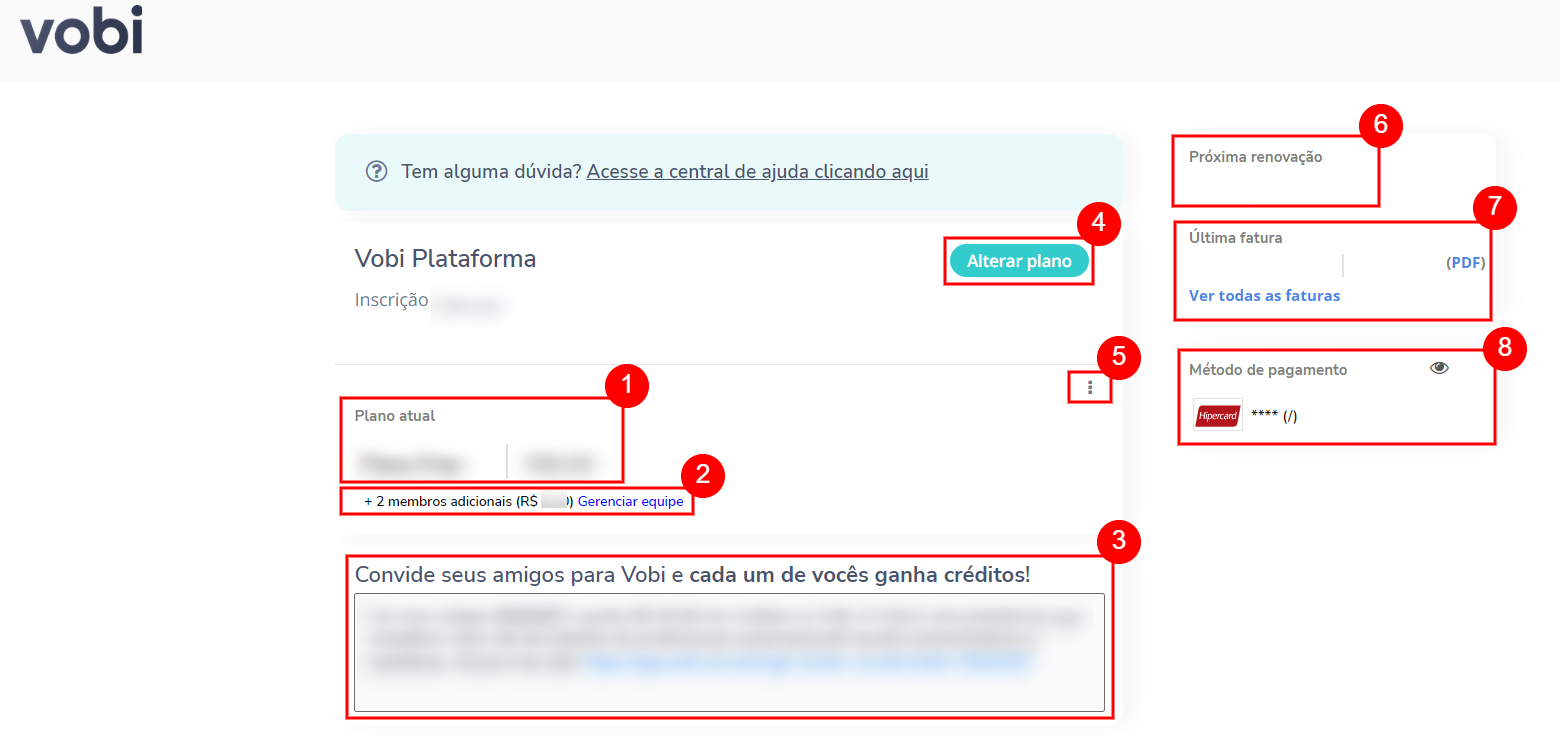Open the Gerenciar equipe link

click(631, 501)
